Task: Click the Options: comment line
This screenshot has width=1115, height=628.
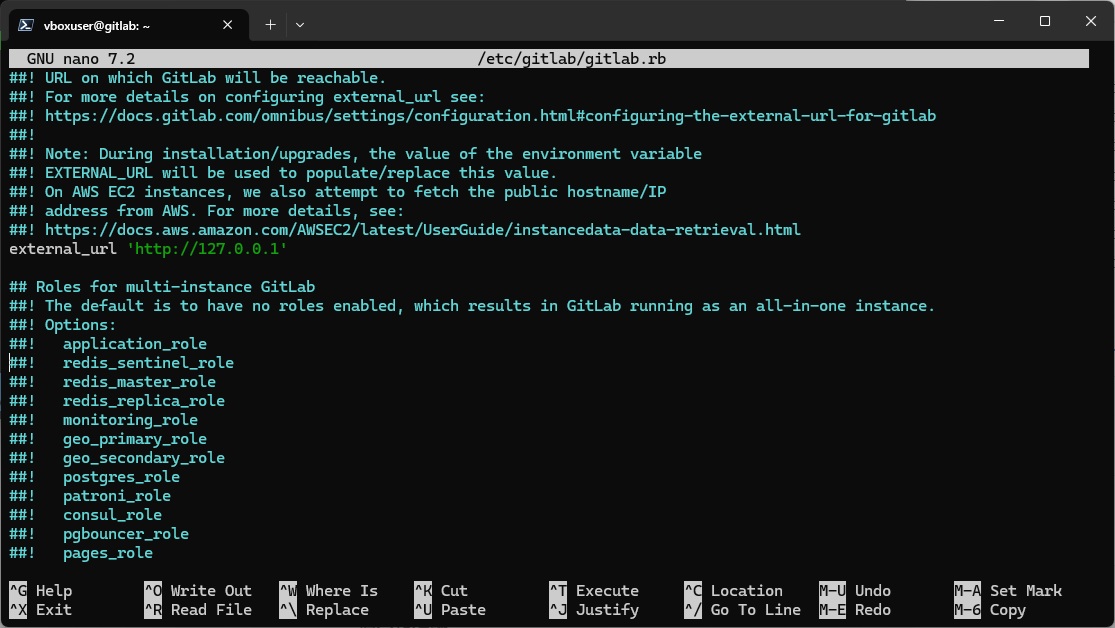Action: click(63, 325)
